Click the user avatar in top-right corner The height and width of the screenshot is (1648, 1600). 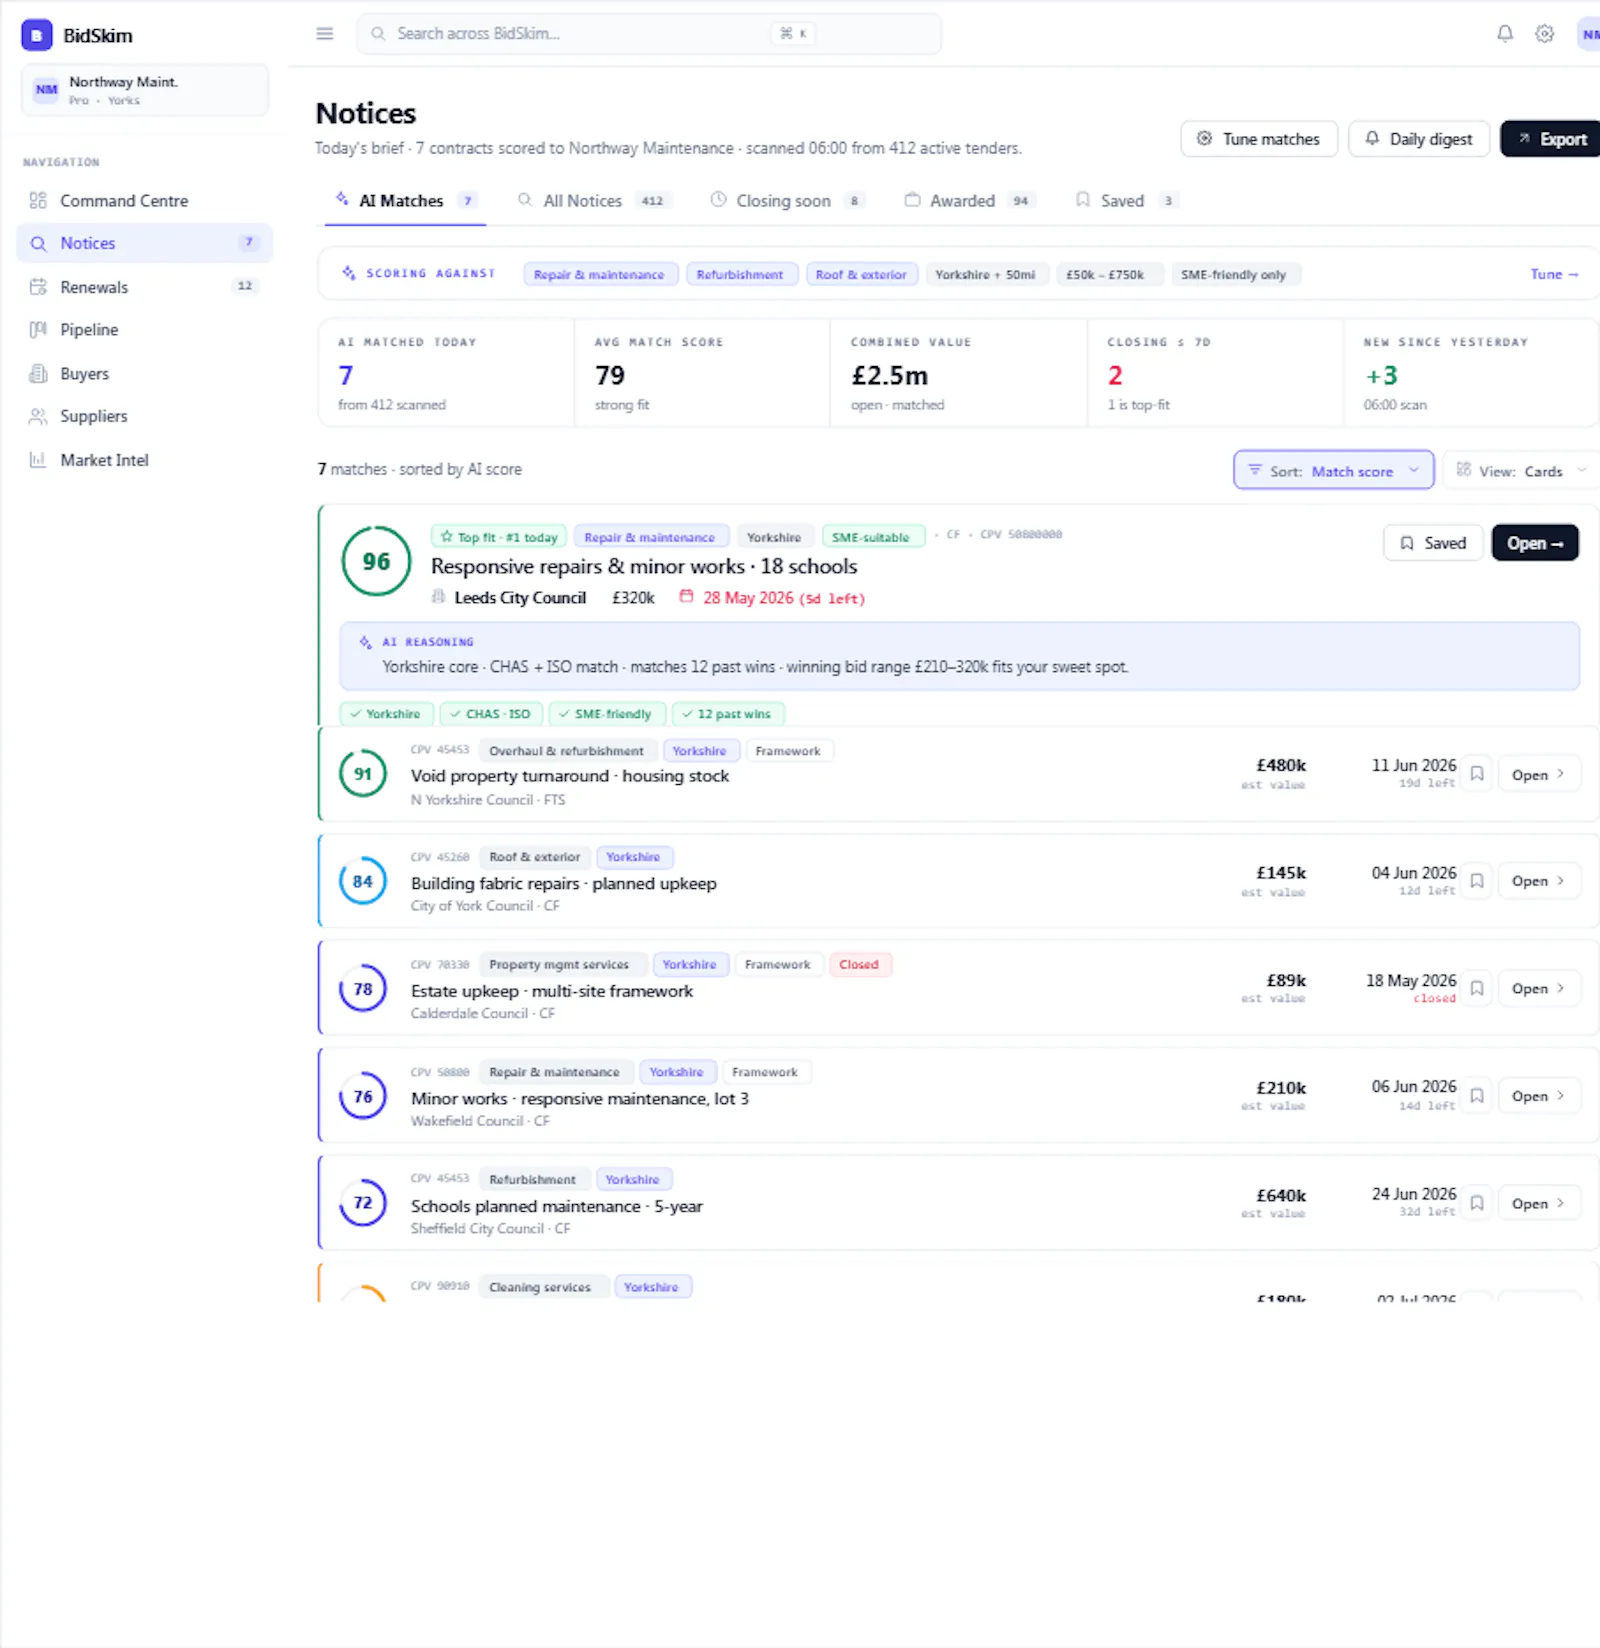(1589, 34)
